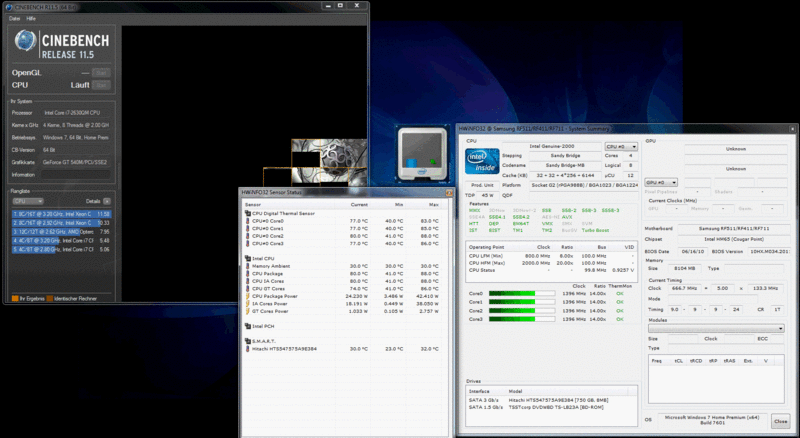Viewport: 800px width, 438px height.
Task: Click the CPU test button next to Läuft
Action: (101, 85)
